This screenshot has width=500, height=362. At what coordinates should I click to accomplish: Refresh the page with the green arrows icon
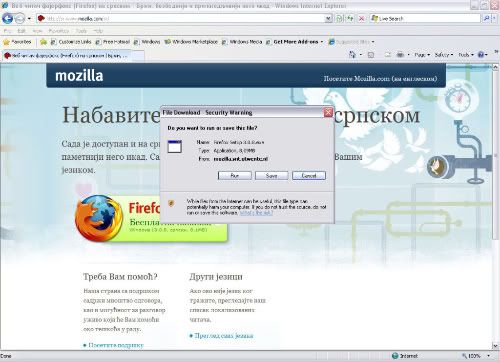click(350, 19)
